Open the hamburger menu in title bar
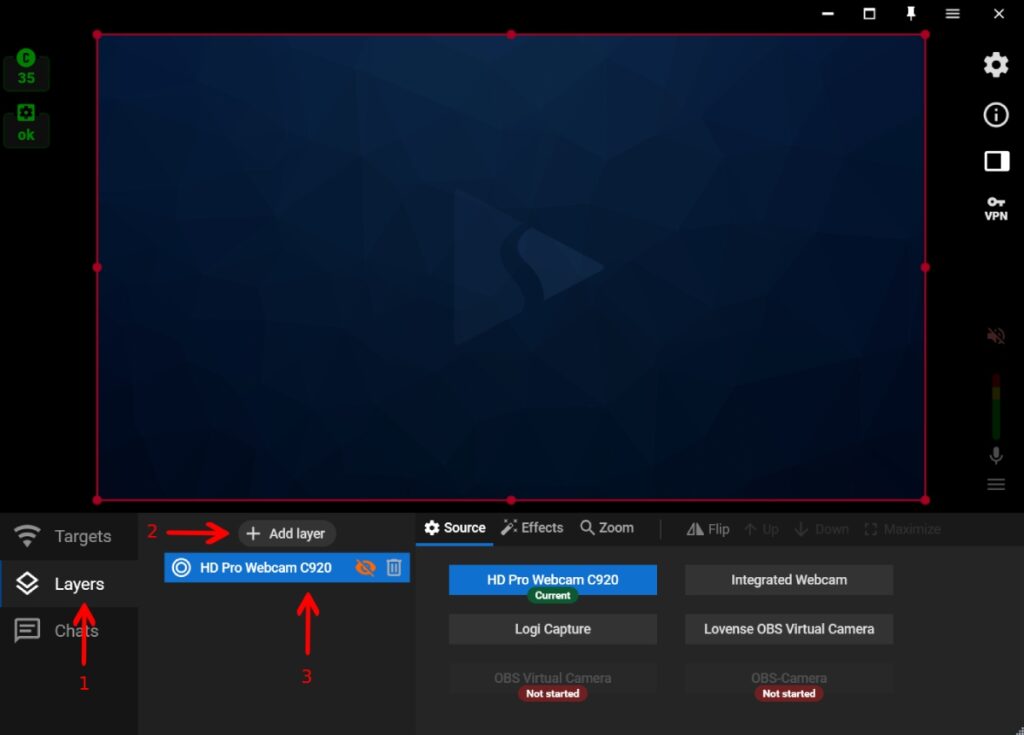Image resolution: width=1024 pixels, height=735 pixels. 953,14
